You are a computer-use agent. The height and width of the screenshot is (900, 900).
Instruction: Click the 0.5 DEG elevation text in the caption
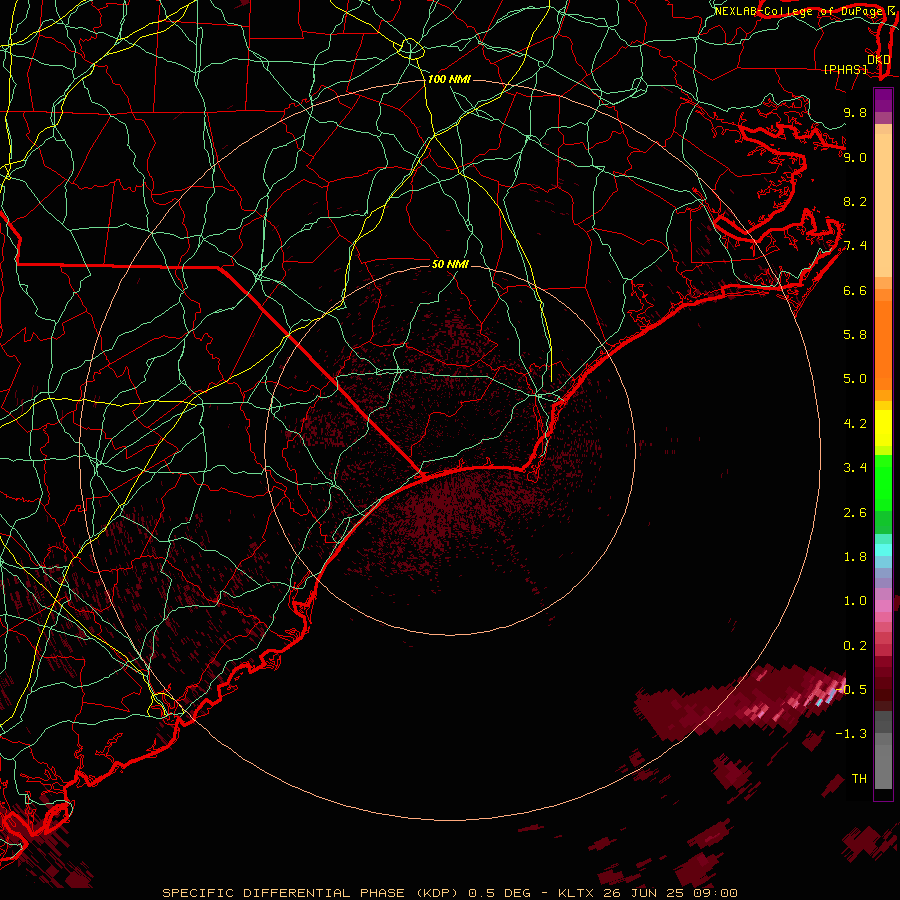pos(499,893)
